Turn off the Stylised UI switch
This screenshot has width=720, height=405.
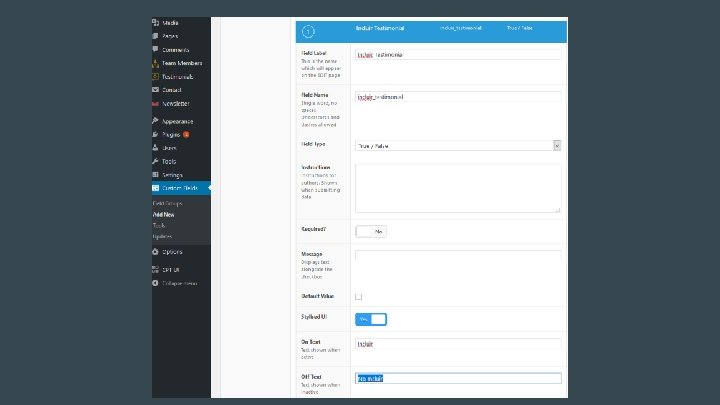371,319
